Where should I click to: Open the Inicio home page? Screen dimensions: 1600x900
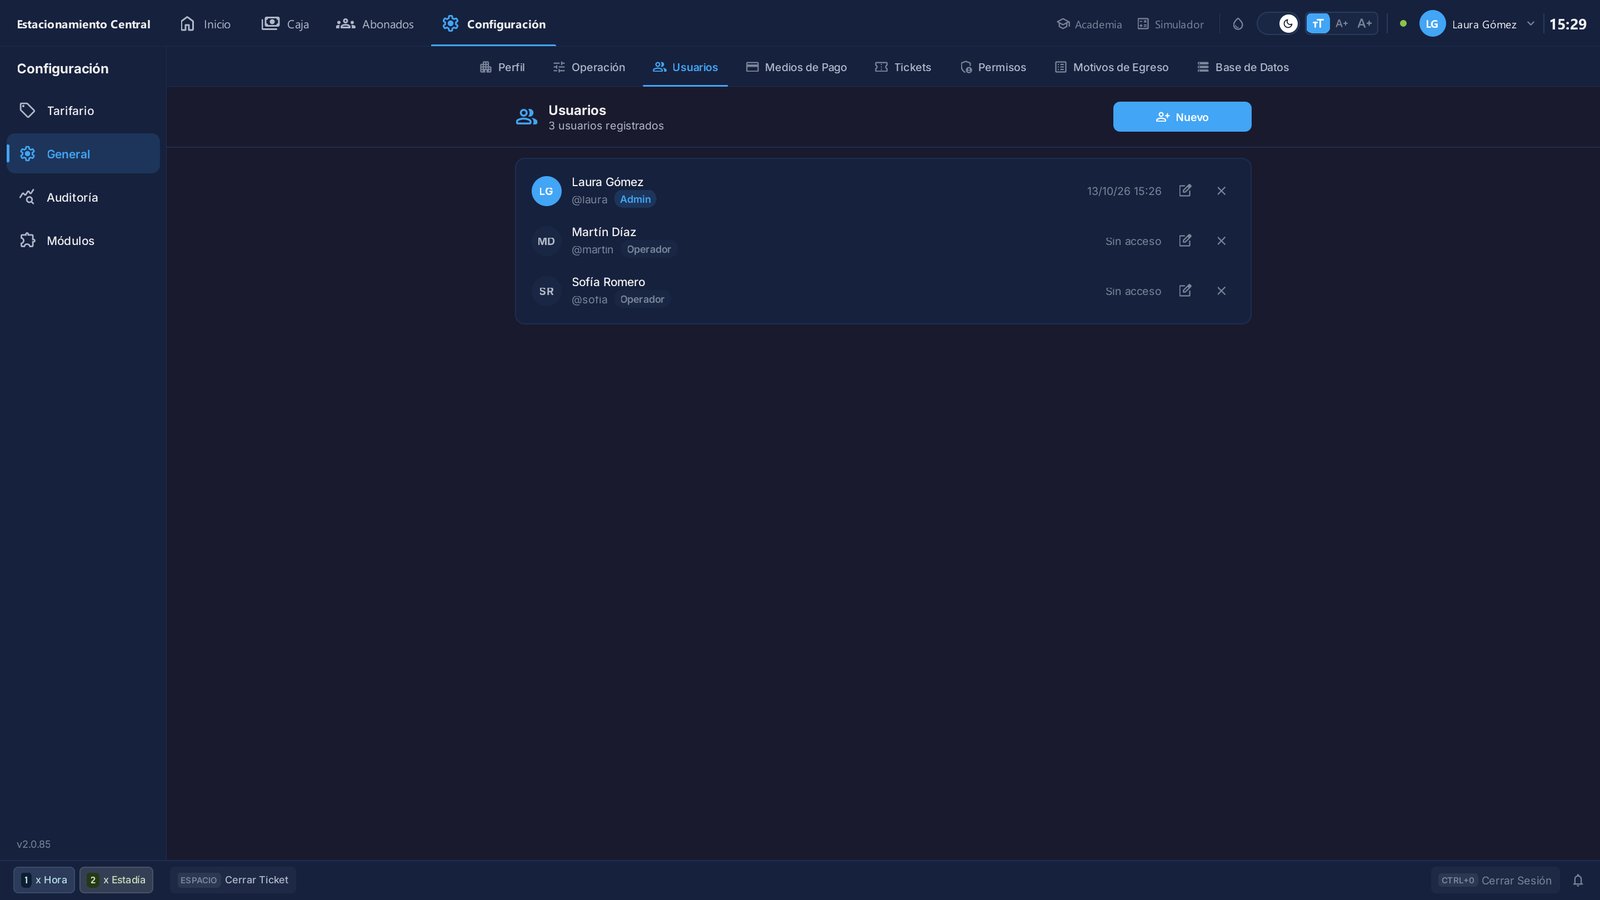(205, 24)
